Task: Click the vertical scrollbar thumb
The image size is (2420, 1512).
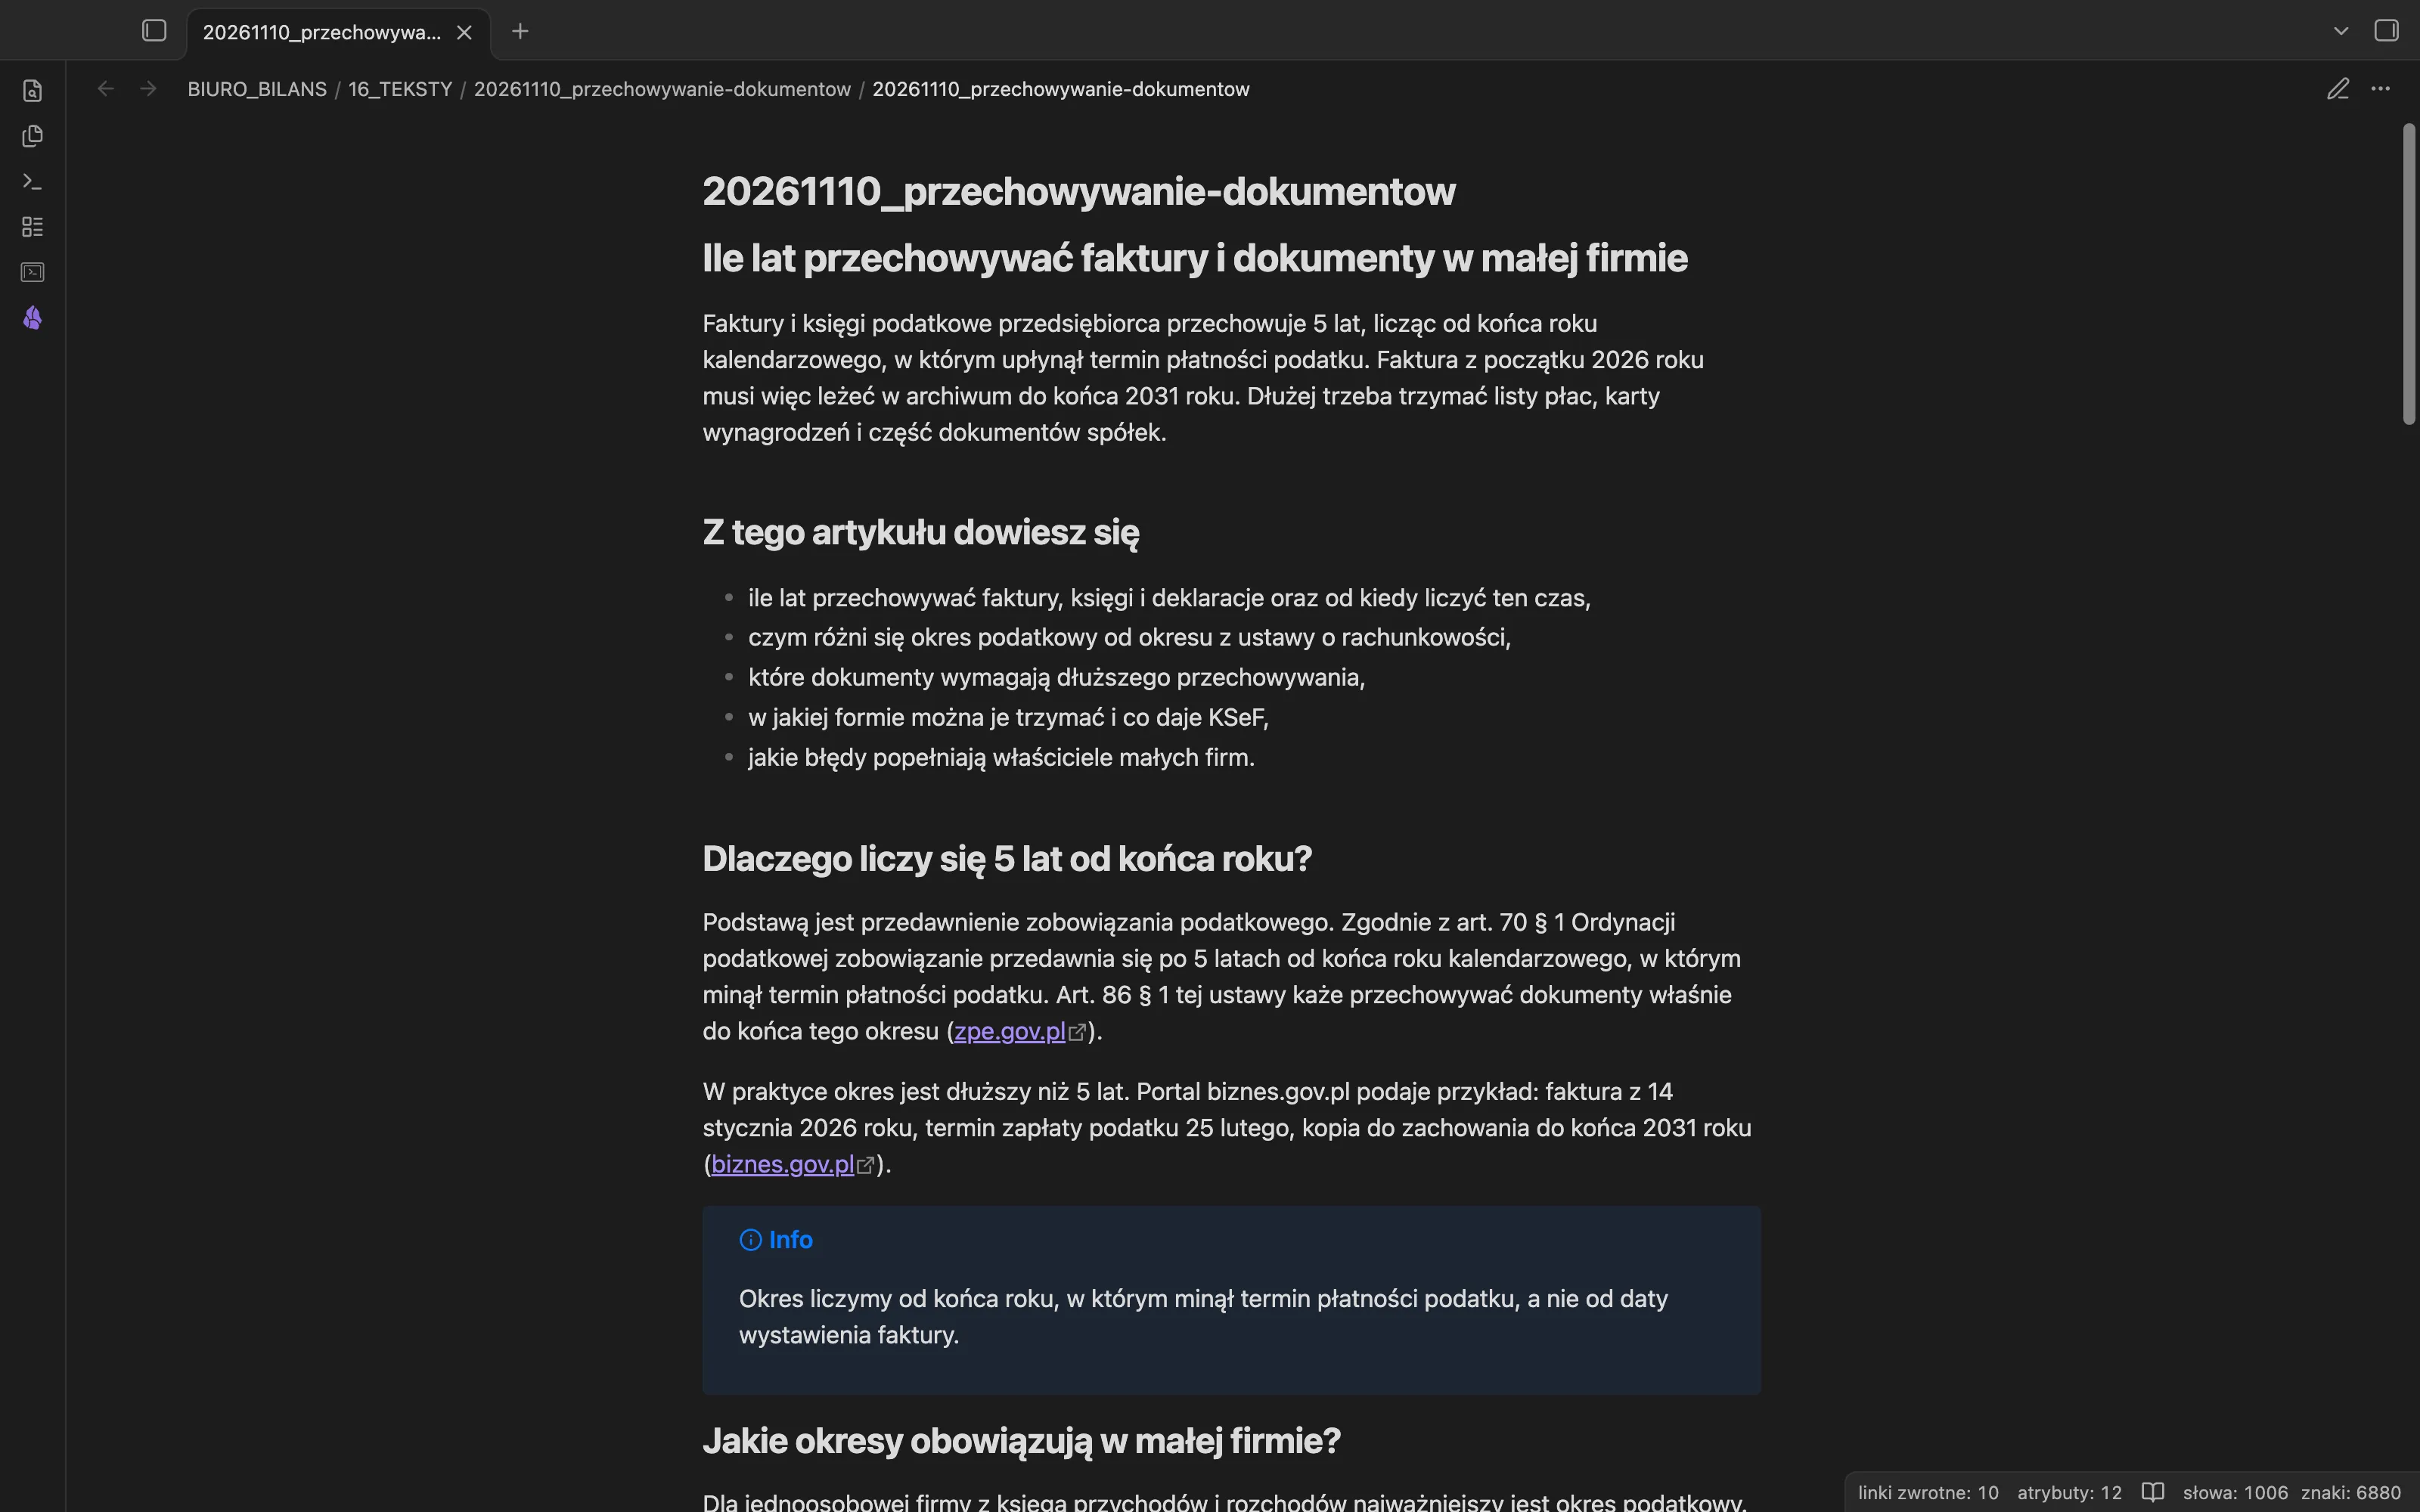Action: click(x=2409, y=275)
